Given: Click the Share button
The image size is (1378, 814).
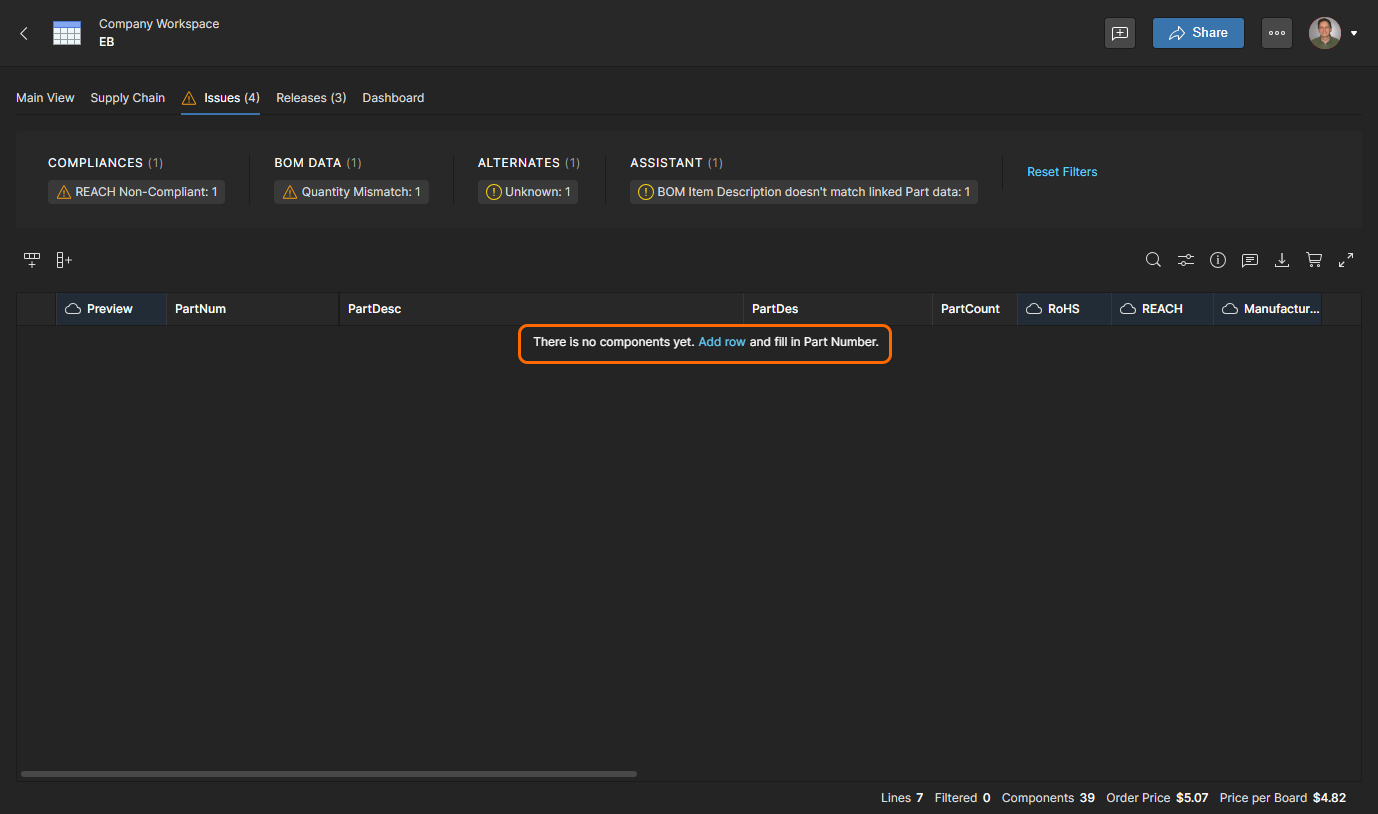Looking at the screenshot, I should pos(1198,33).
